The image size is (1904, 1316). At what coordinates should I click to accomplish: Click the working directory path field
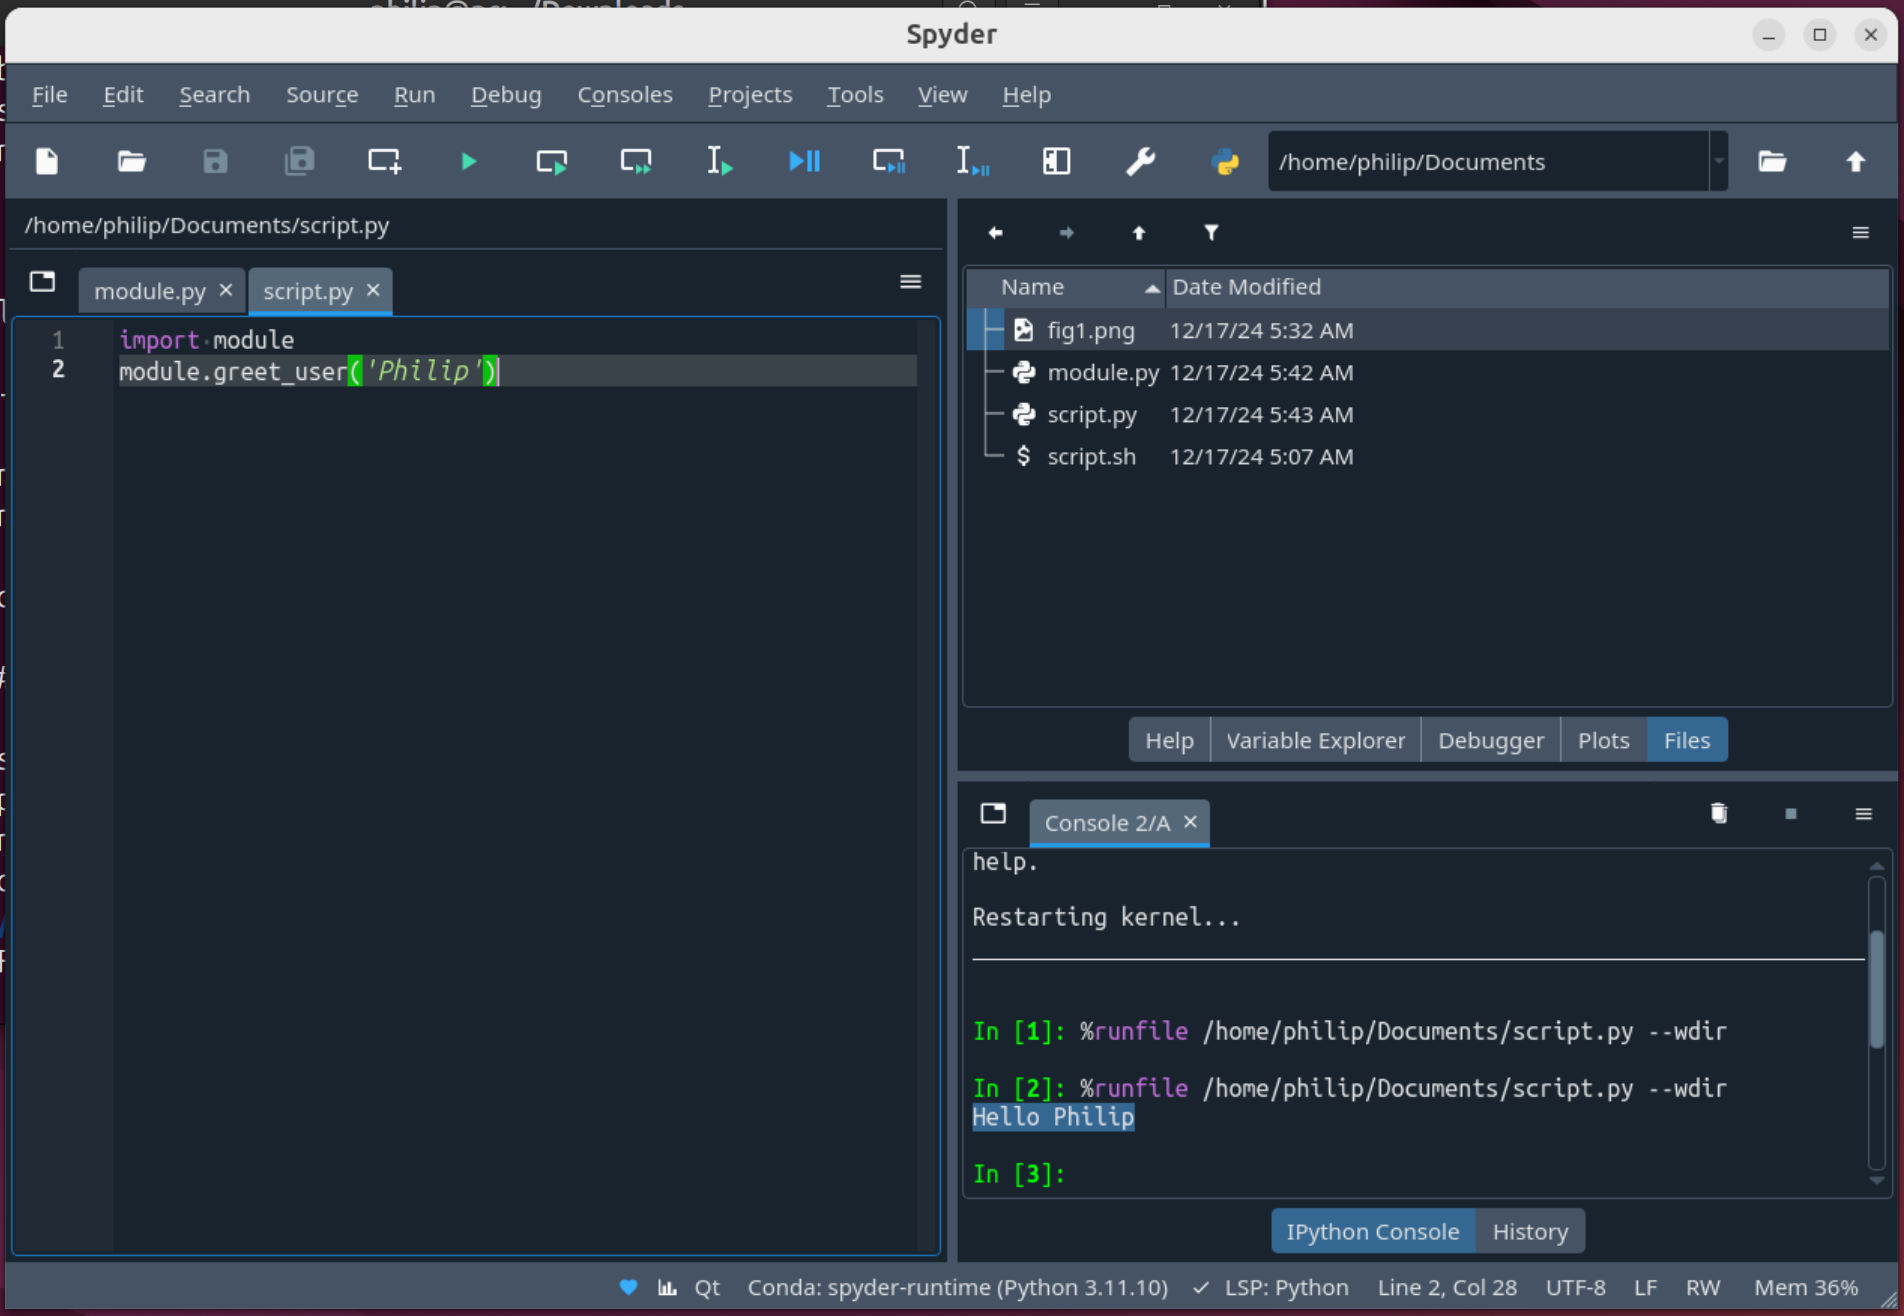pyautogui.click(x=1489, y=161)
